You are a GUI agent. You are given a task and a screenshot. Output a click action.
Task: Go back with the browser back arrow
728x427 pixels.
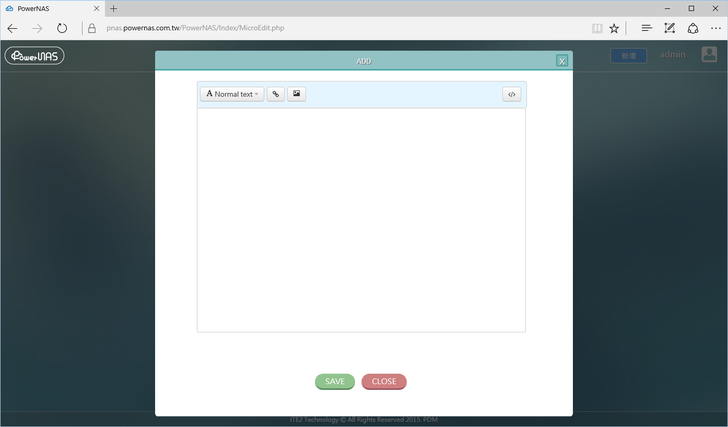[13, 28]
